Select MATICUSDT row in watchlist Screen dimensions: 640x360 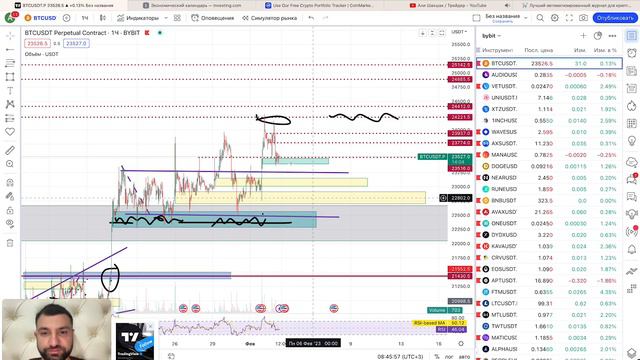point(549,338)
